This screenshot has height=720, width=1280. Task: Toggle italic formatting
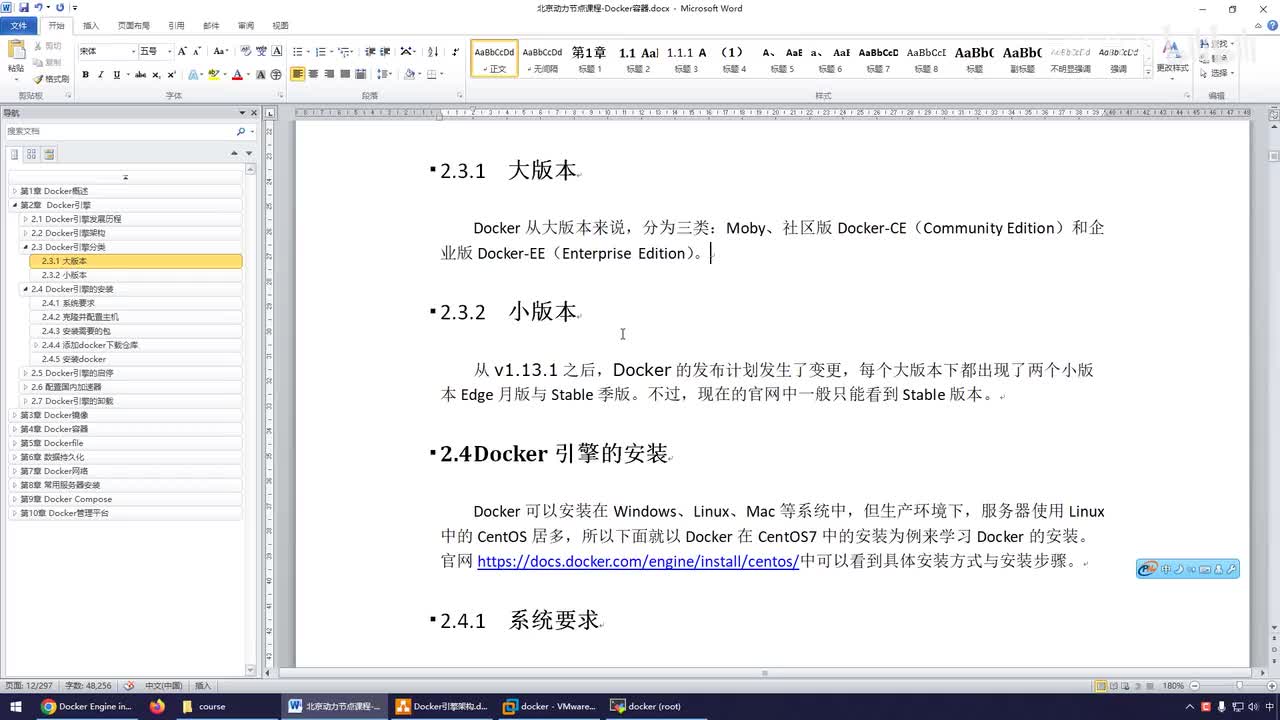(101, 74)
